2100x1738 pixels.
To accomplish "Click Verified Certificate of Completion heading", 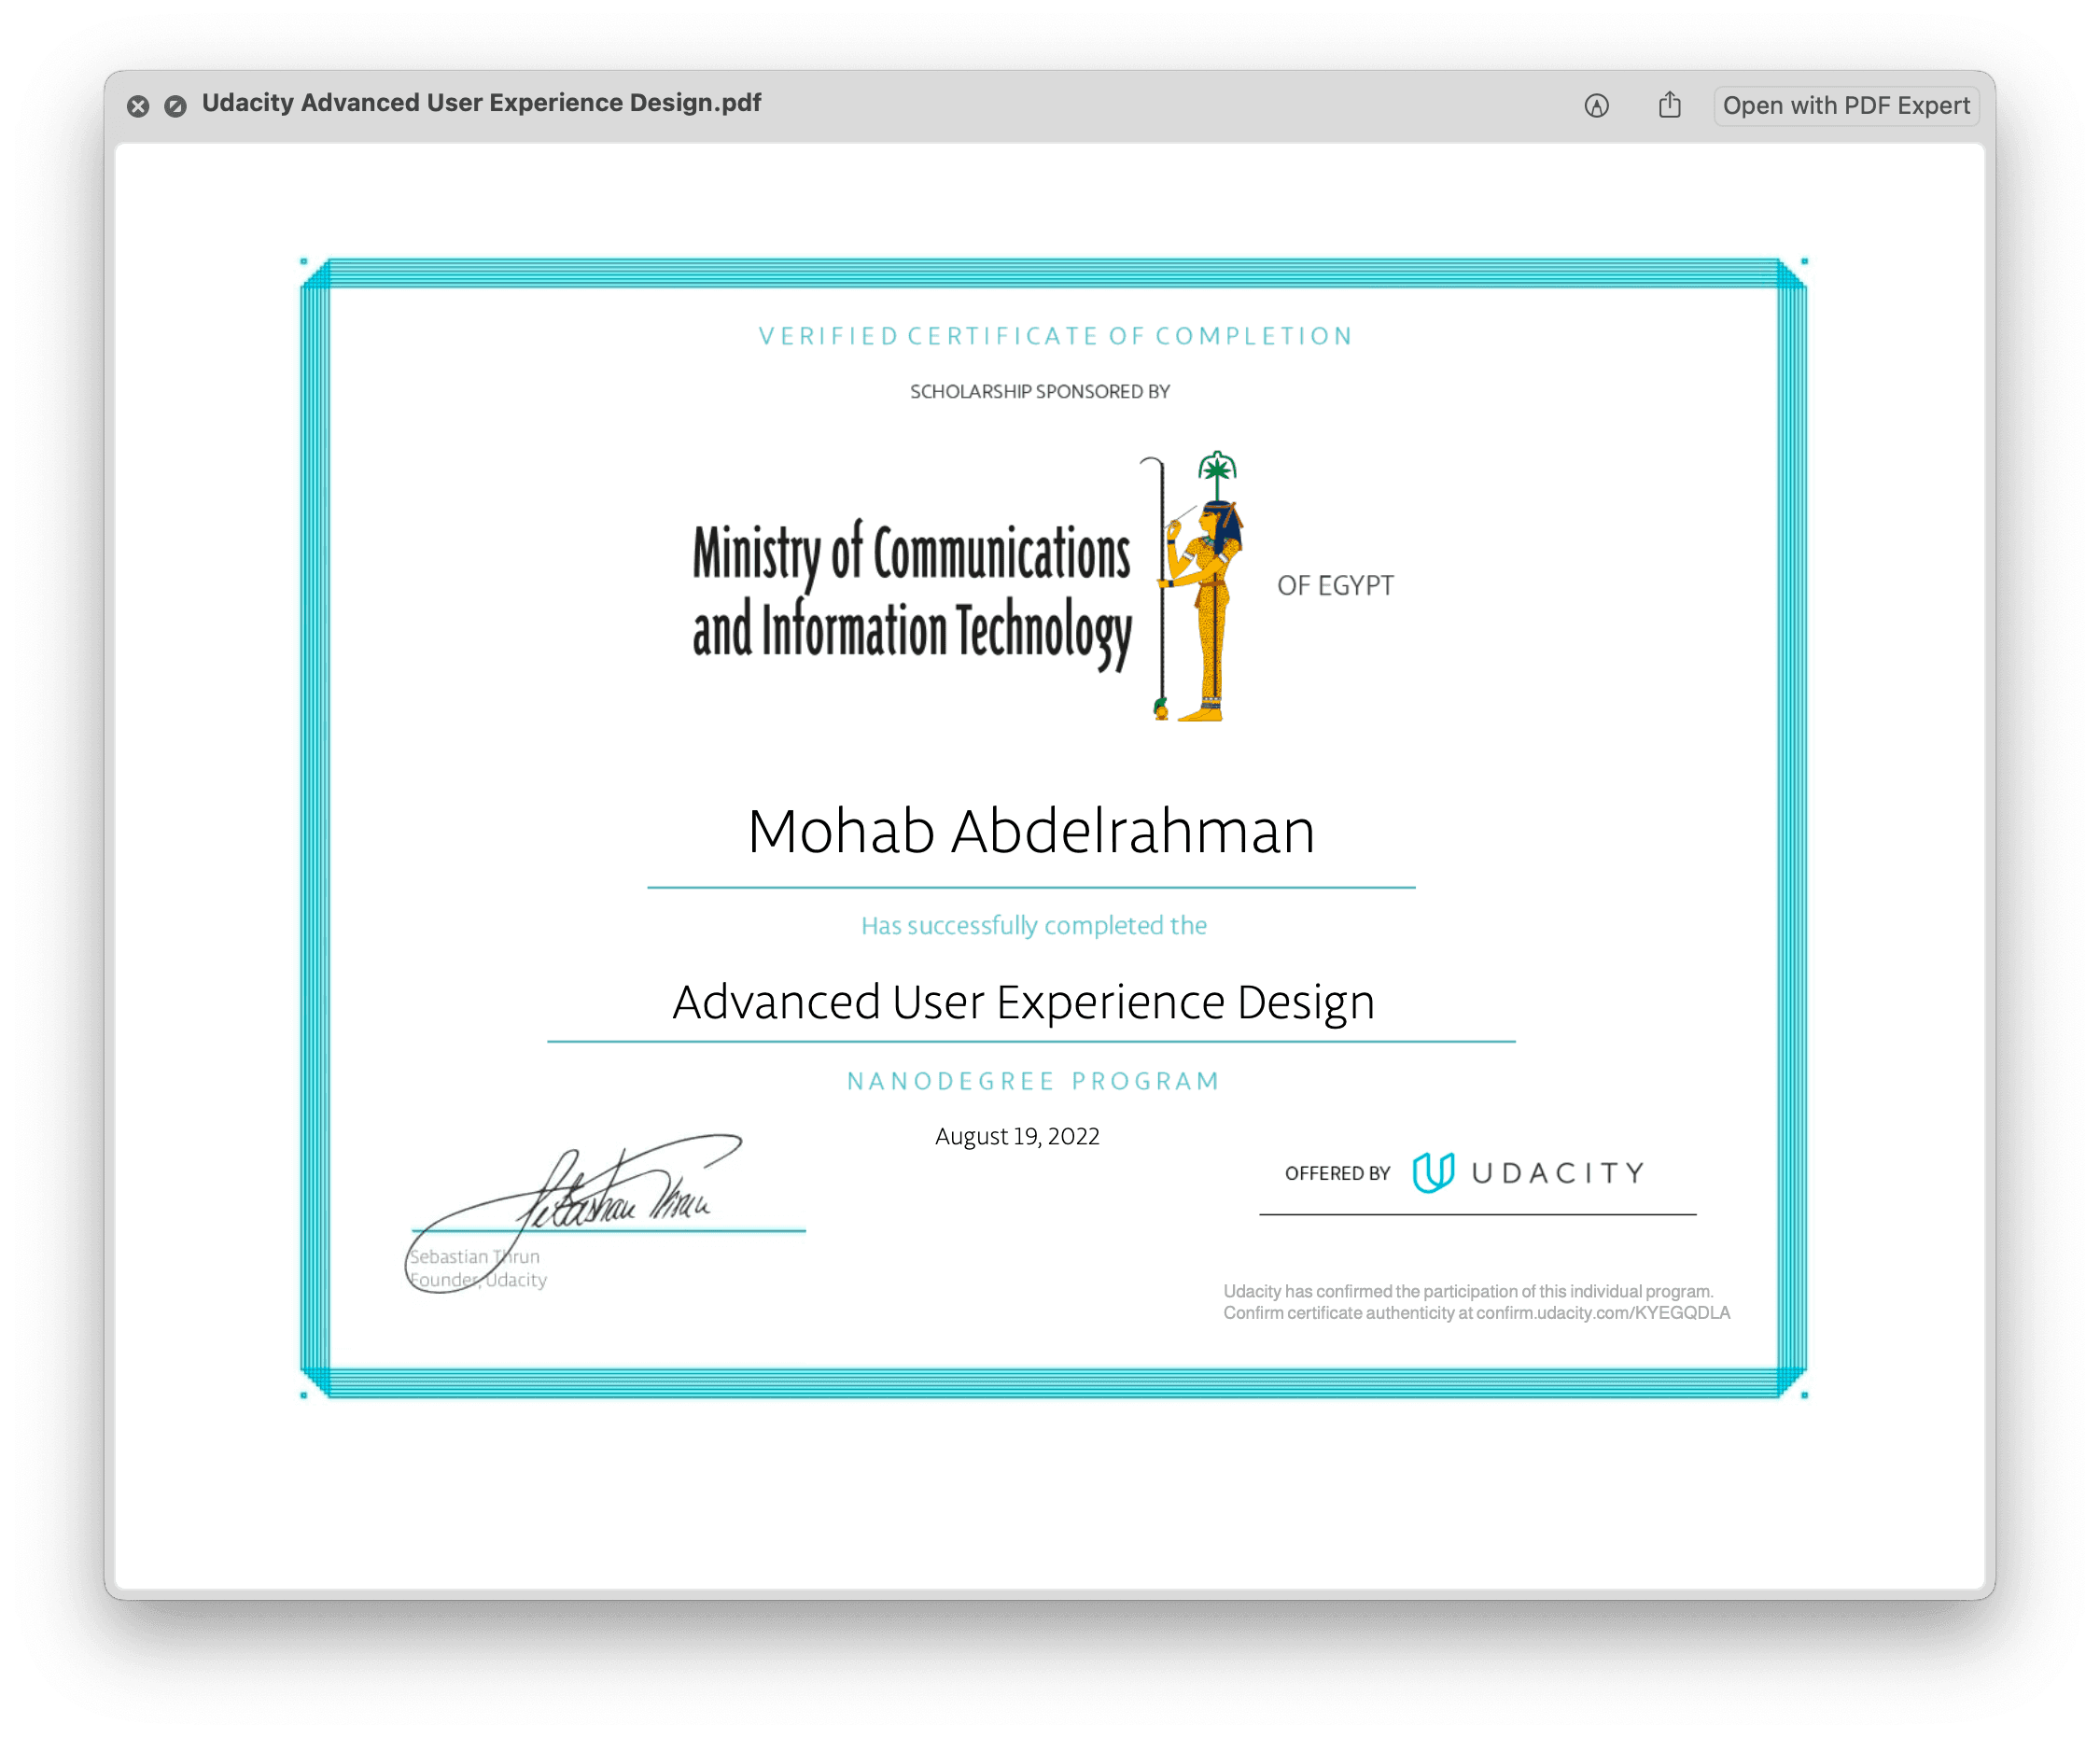I will coord(1055,336).
